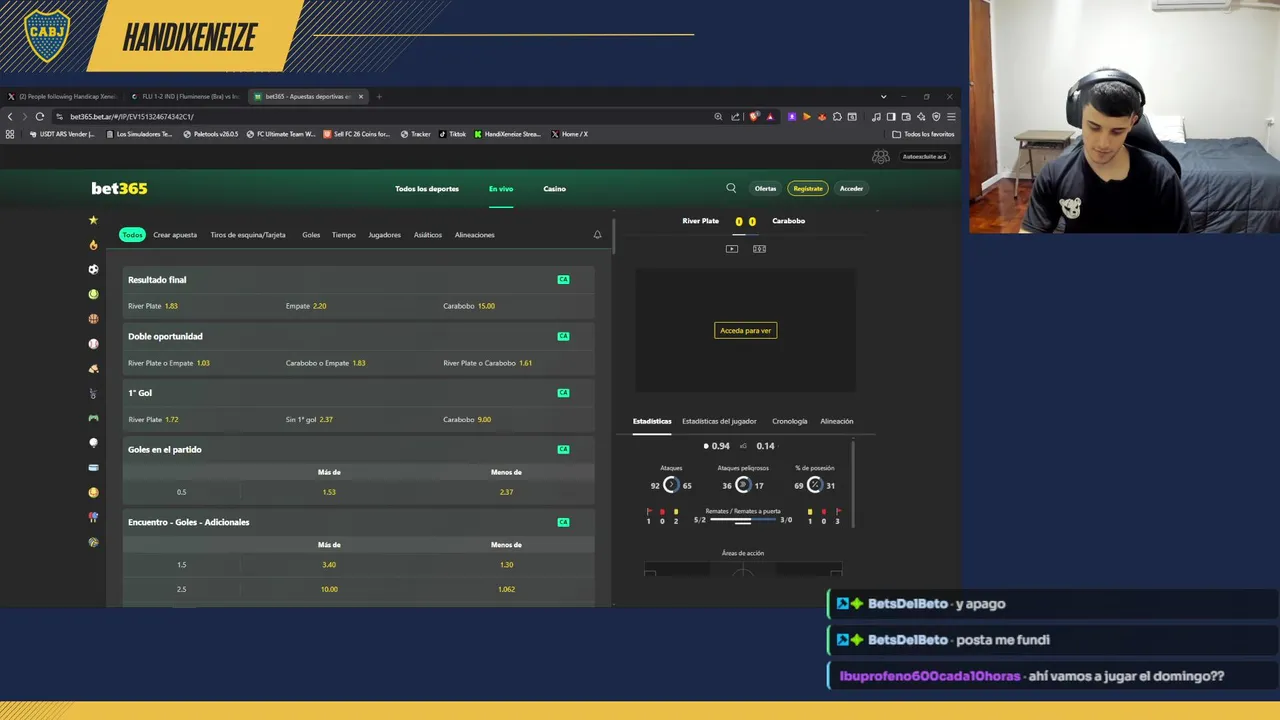Select the tennis ball sport icon

tap(93, 294)
